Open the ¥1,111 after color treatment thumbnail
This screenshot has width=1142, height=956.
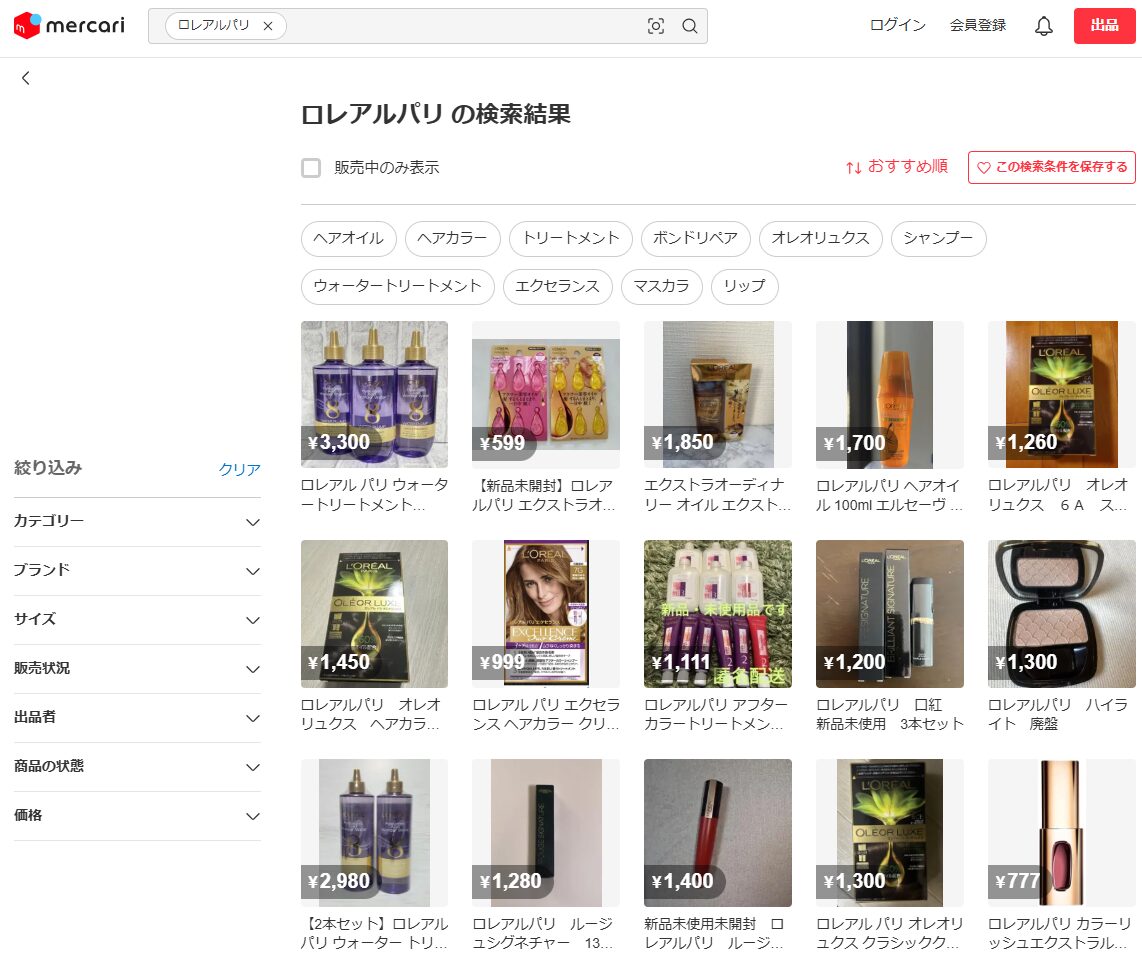(718, 614)
